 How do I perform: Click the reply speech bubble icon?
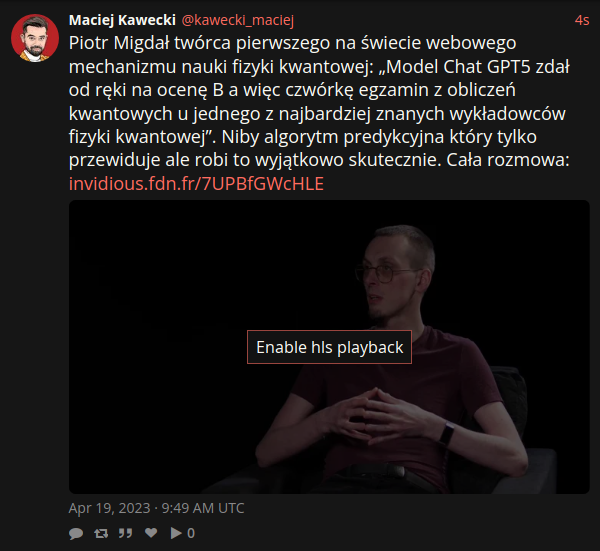76,533
